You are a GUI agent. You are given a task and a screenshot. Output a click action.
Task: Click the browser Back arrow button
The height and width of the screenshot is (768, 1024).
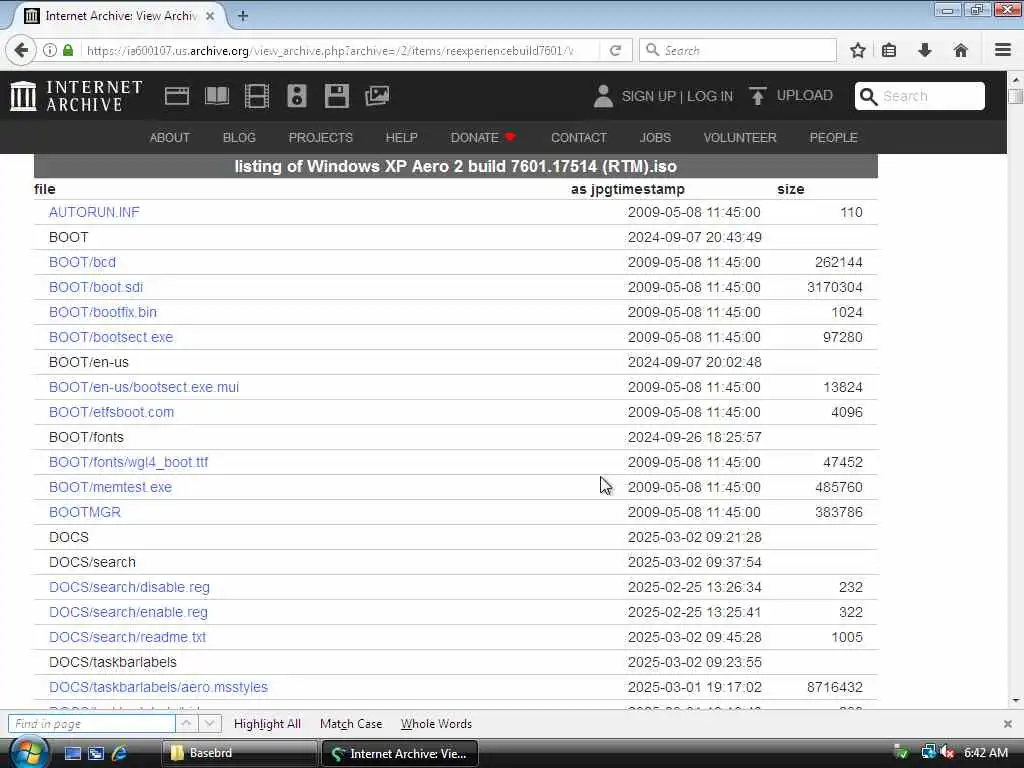pos(21,50)
